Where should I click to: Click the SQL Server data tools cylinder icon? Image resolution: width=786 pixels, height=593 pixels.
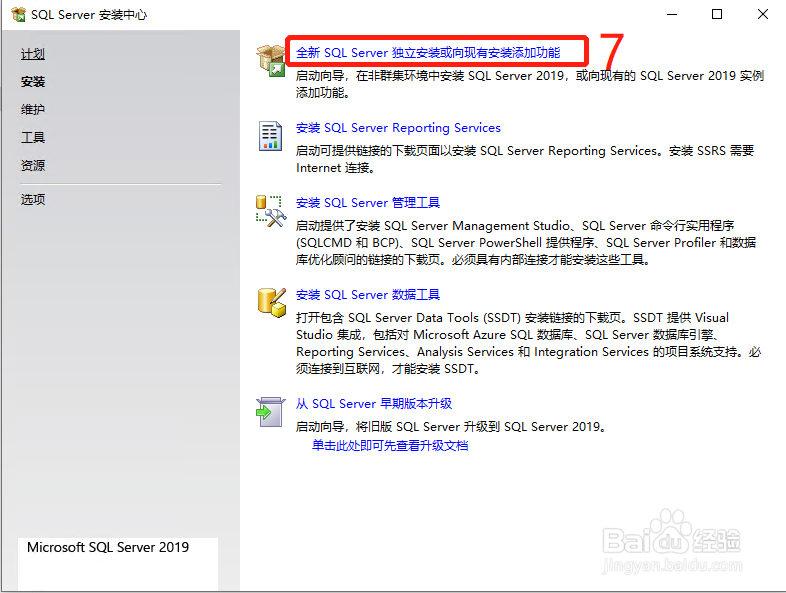pos(272,303)
